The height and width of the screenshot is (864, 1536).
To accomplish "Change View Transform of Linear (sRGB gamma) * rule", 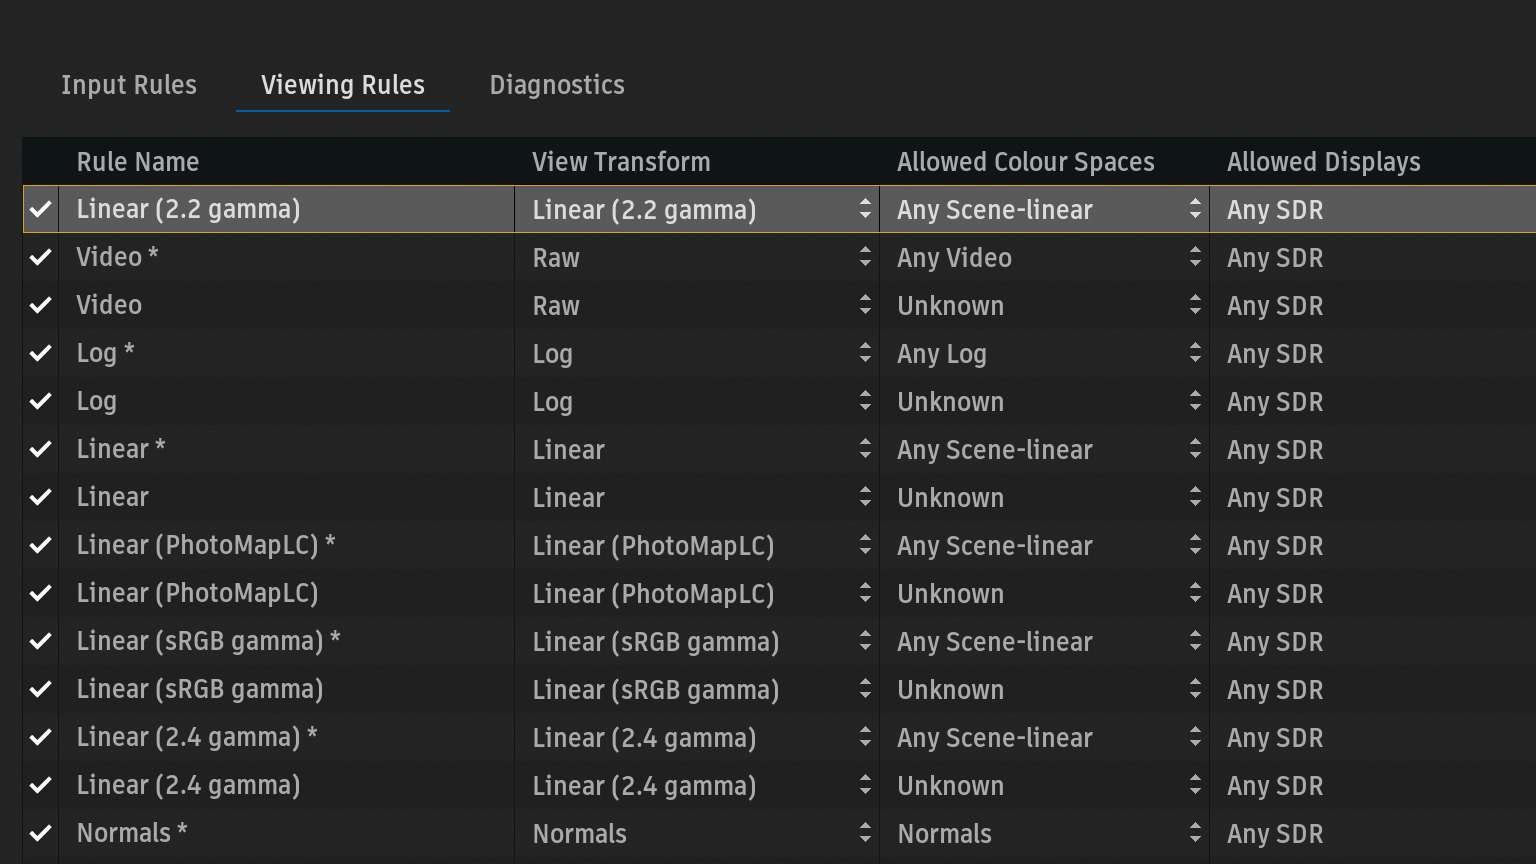I will point(864,642).
